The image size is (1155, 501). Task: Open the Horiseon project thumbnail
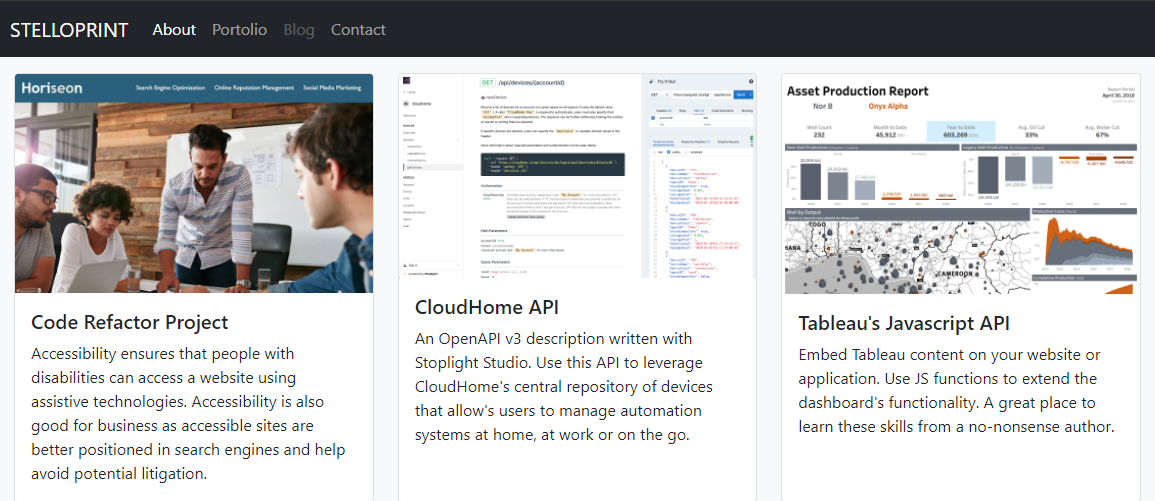(194, 183)
